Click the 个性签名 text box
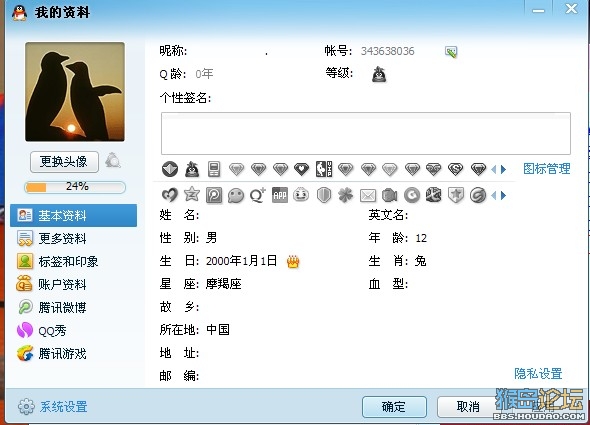The width and height of the screenshot is (590, 425). point(366,133)
